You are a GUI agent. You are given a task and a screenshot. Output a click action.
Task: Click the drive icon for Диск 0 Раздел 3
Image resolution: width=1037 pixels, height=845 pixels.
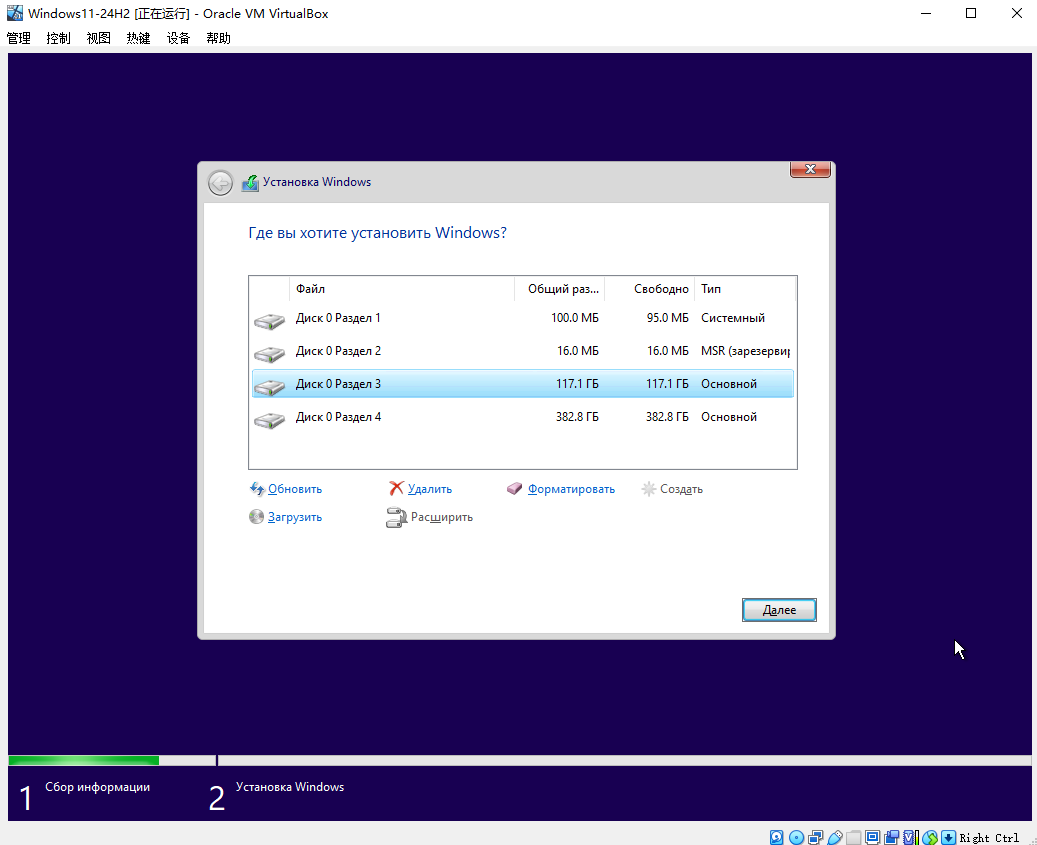pyautogui.click(x=269, y=387)
